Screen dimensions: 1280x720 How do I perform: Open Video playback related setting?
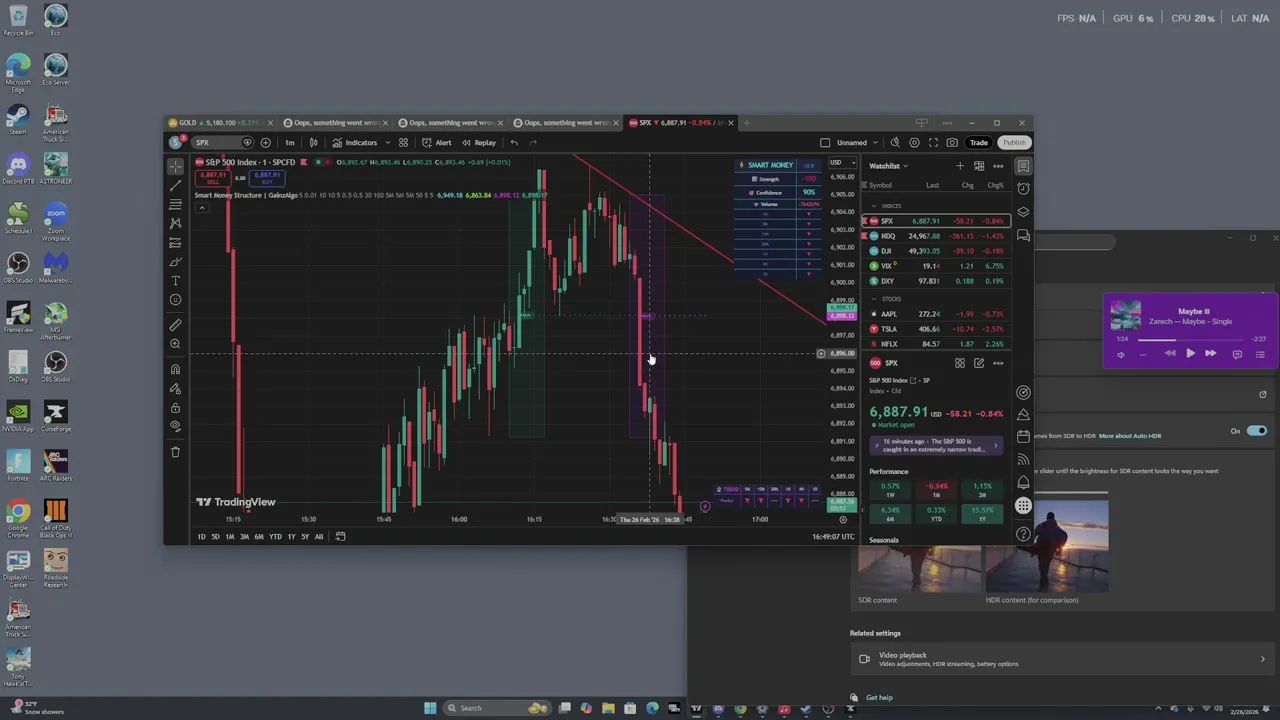coord(1063,659)
